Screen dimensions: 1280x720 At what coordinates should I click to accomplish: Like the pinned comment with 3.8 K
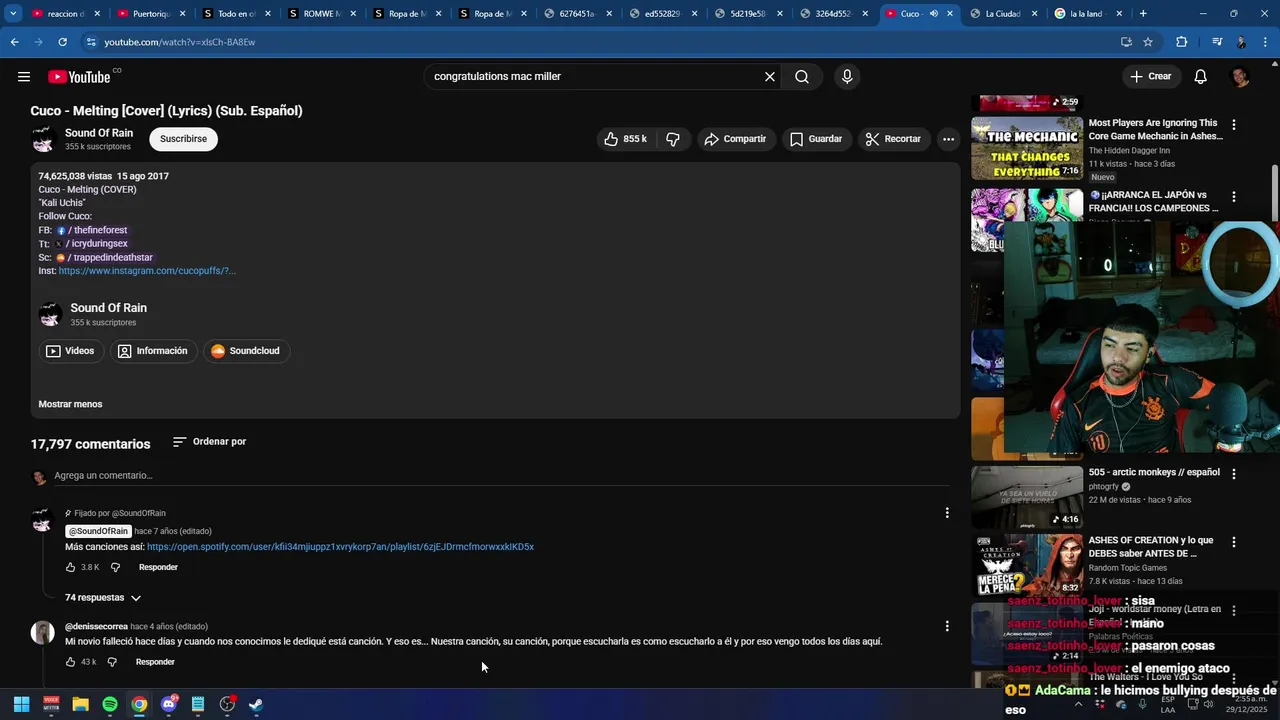click(71, 568)
